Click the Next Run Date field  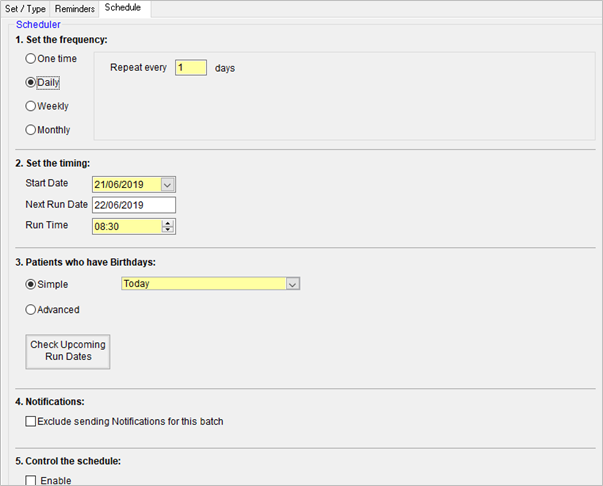click(134, 205)
